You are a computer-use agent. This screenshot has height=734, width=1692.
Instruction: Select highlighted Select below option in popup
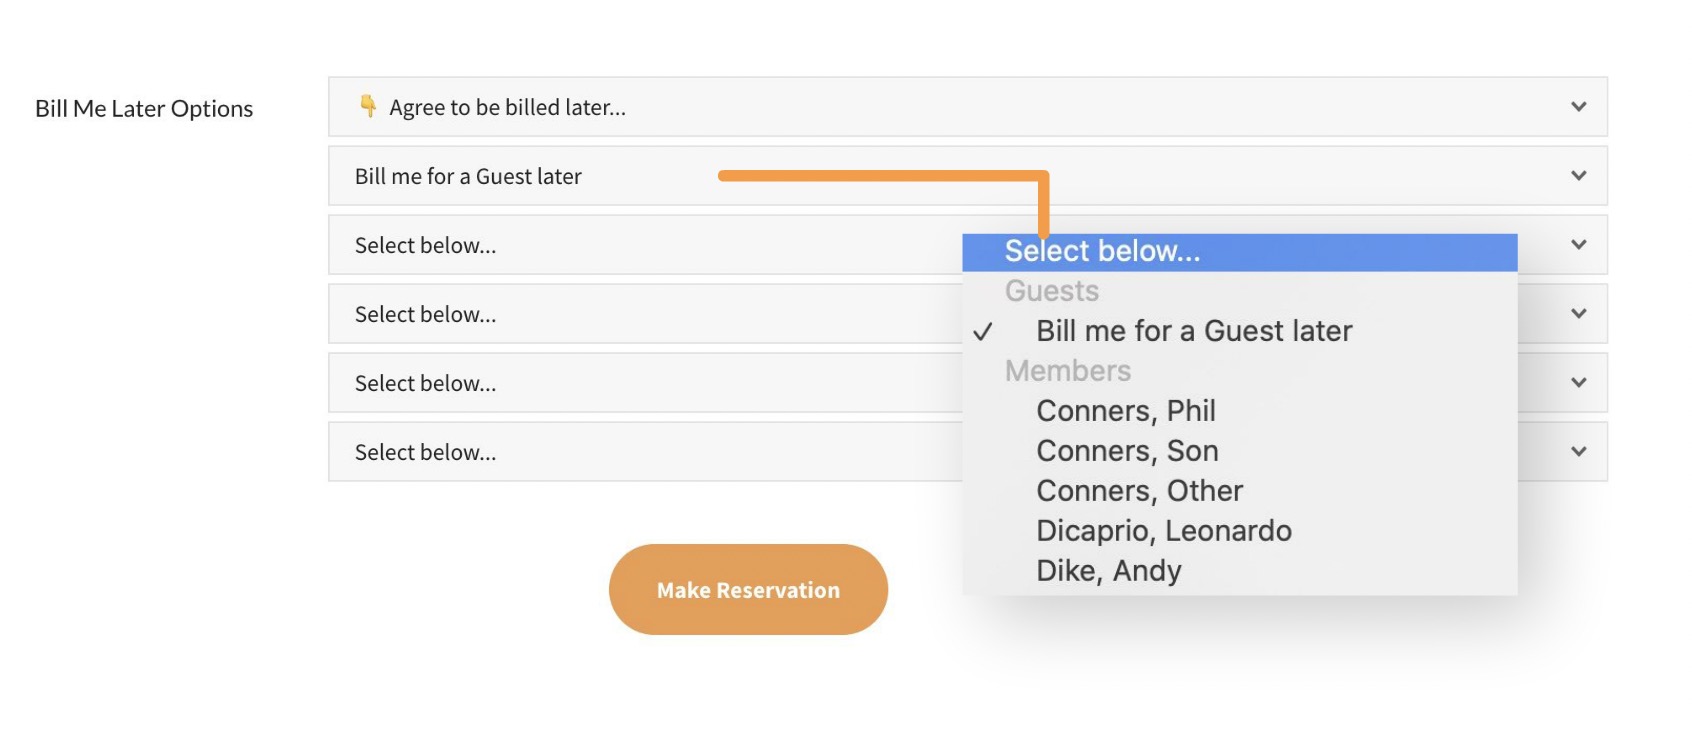coord(1102,252)
